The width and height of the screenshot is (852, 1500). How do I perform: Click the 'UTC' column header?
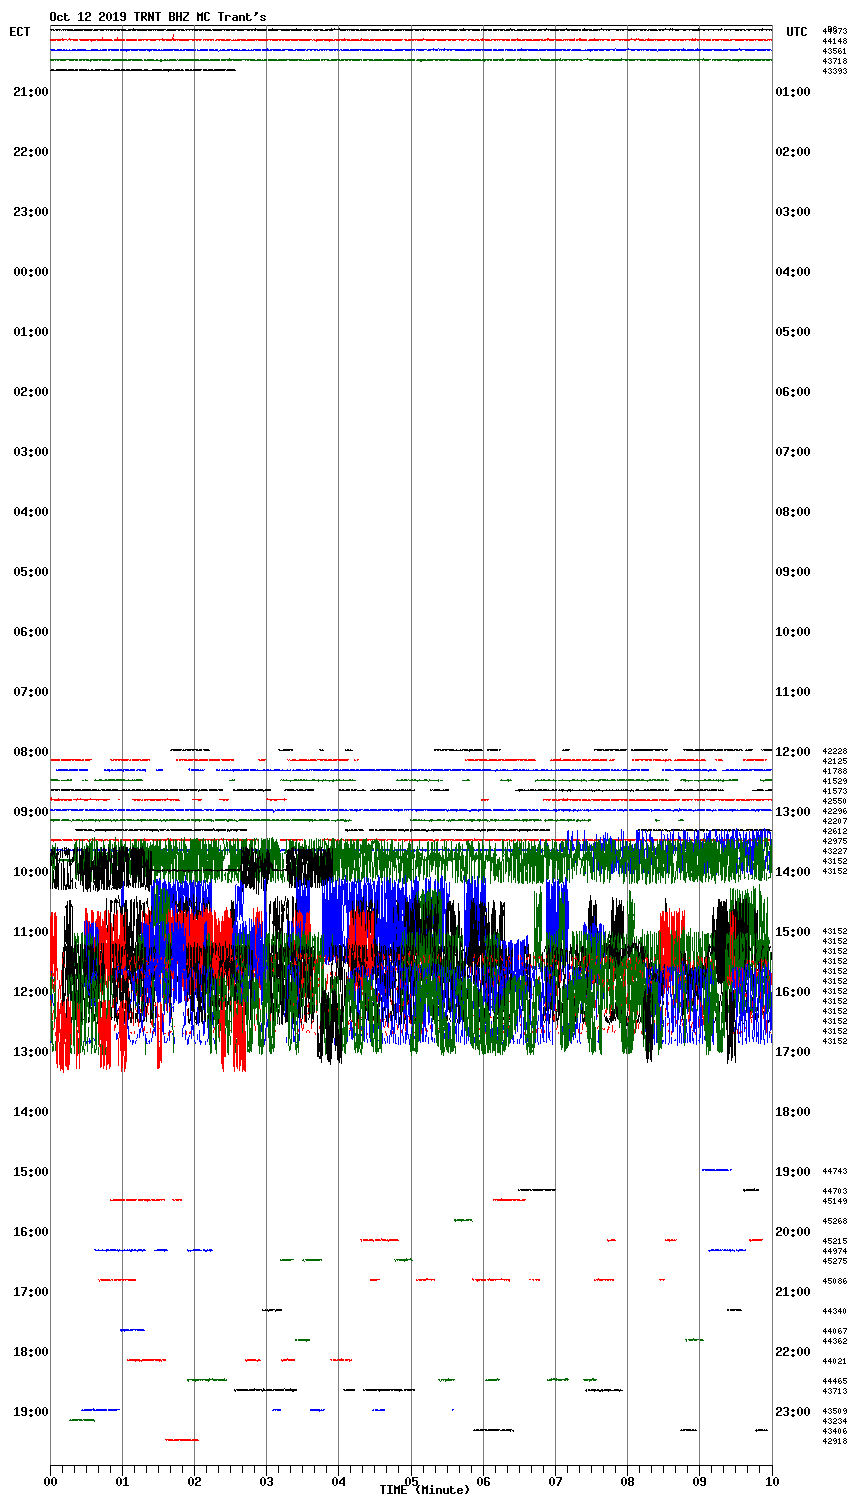click(796, 32)
